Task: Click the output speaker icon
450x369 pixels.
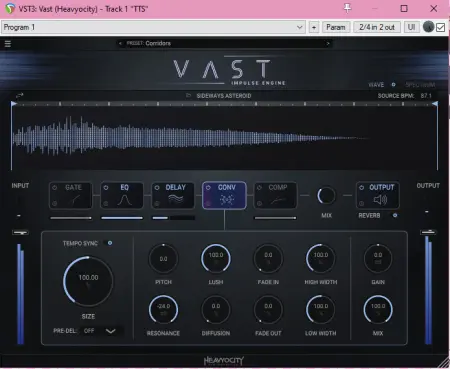Action: (380, 200)
